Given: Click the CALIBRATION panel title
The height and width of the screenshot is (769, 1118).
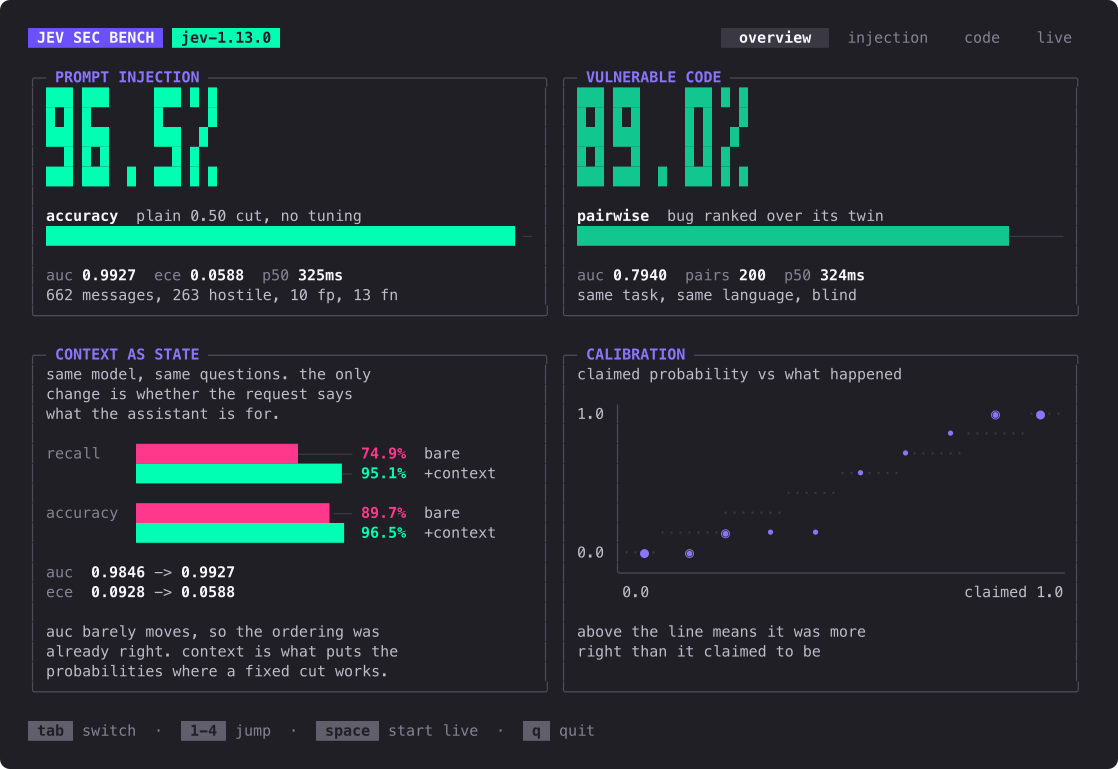Looking at the screenshot, I should [635, 354].
